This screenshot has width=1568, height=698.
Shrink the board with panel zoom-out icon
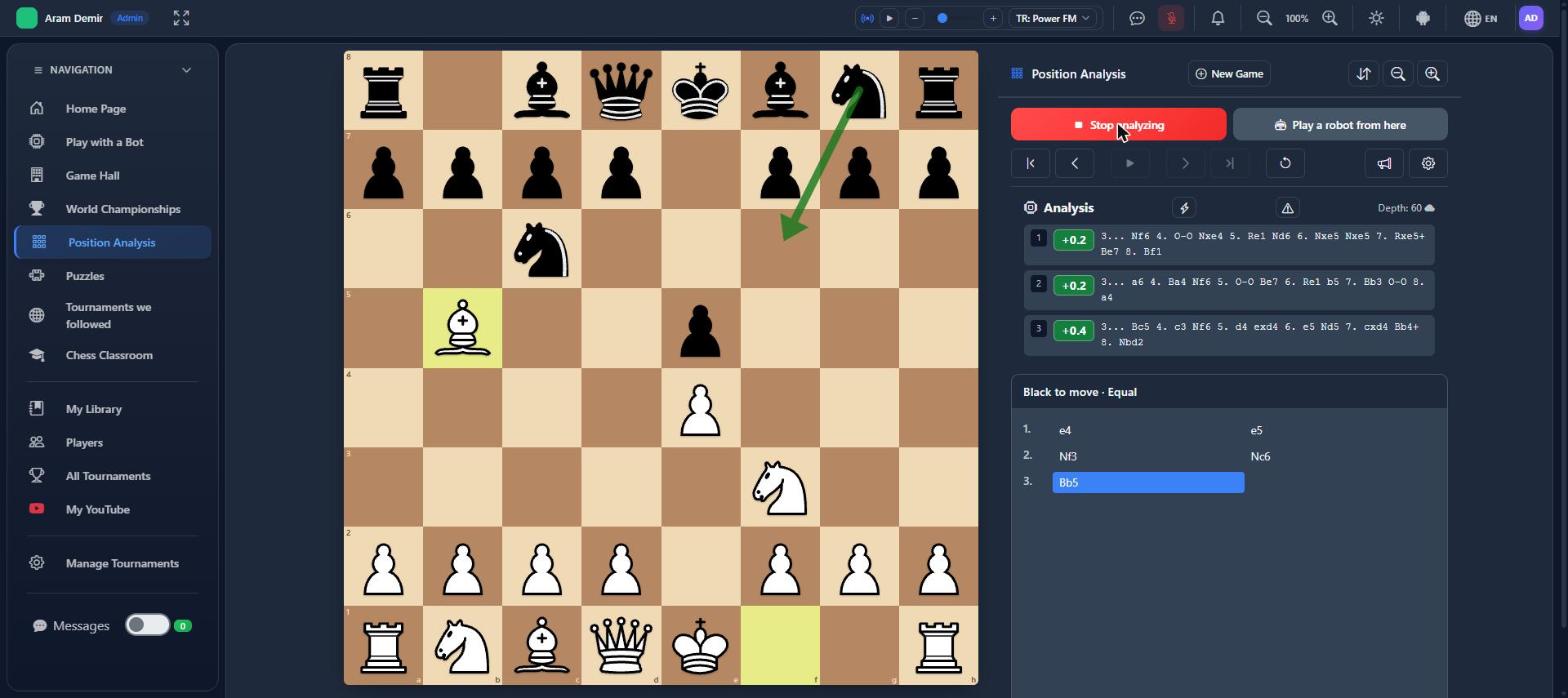[x=1398, y=73]
